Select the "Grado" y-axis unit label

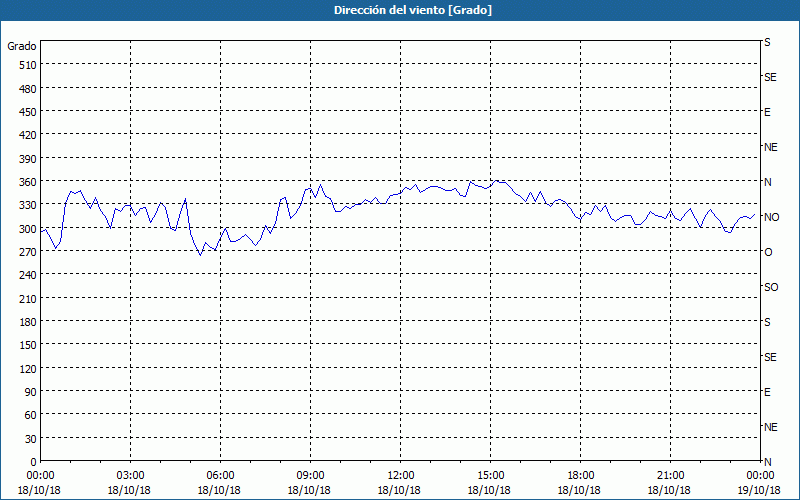22,46
